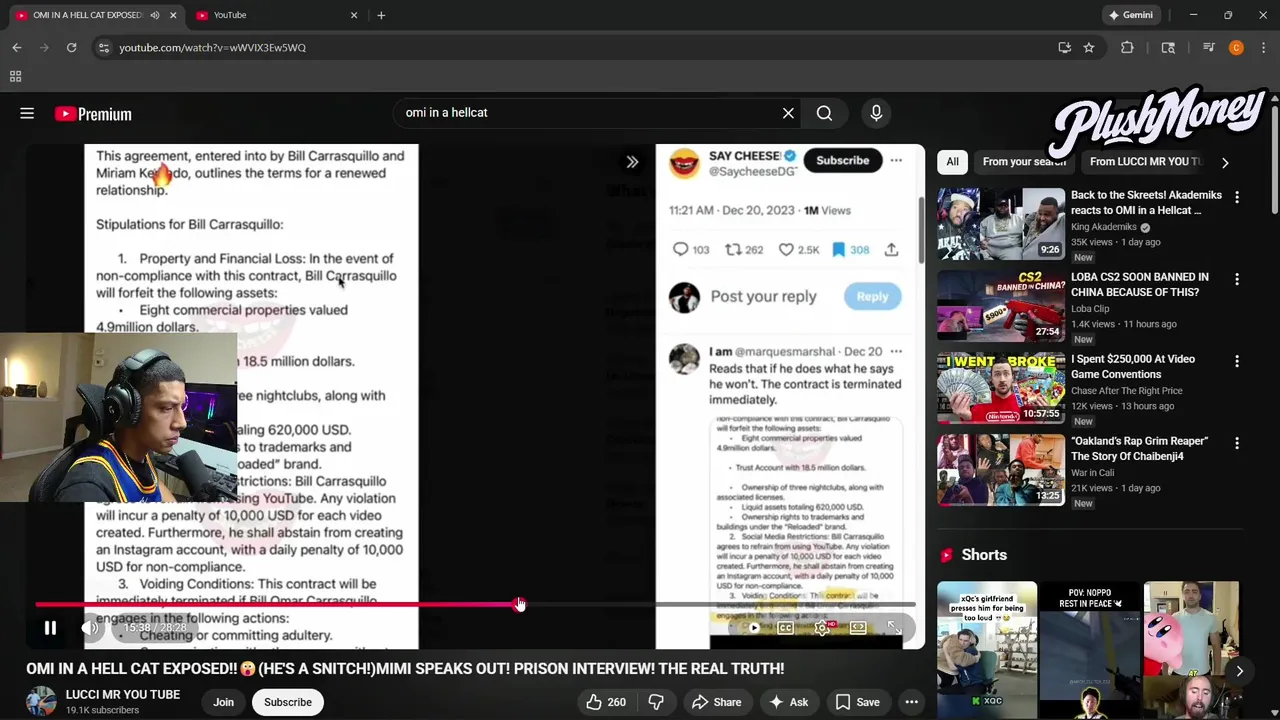The width and height of the screenshot is (1280, 720).
Task: Select From LUCCI MR YOU TUBE chip
Action: 1145,161
